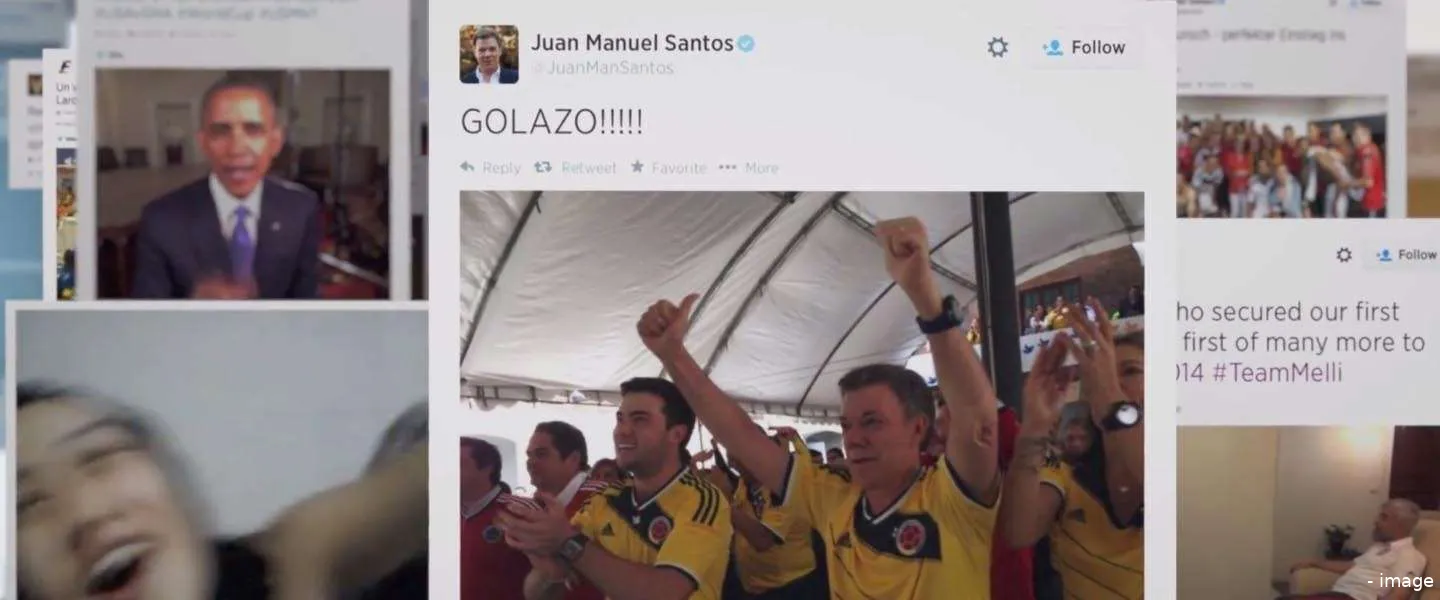Viewport: 1440px width, 600px height.
Task: Click the @JuanManSantos handle
Action: 602,68
